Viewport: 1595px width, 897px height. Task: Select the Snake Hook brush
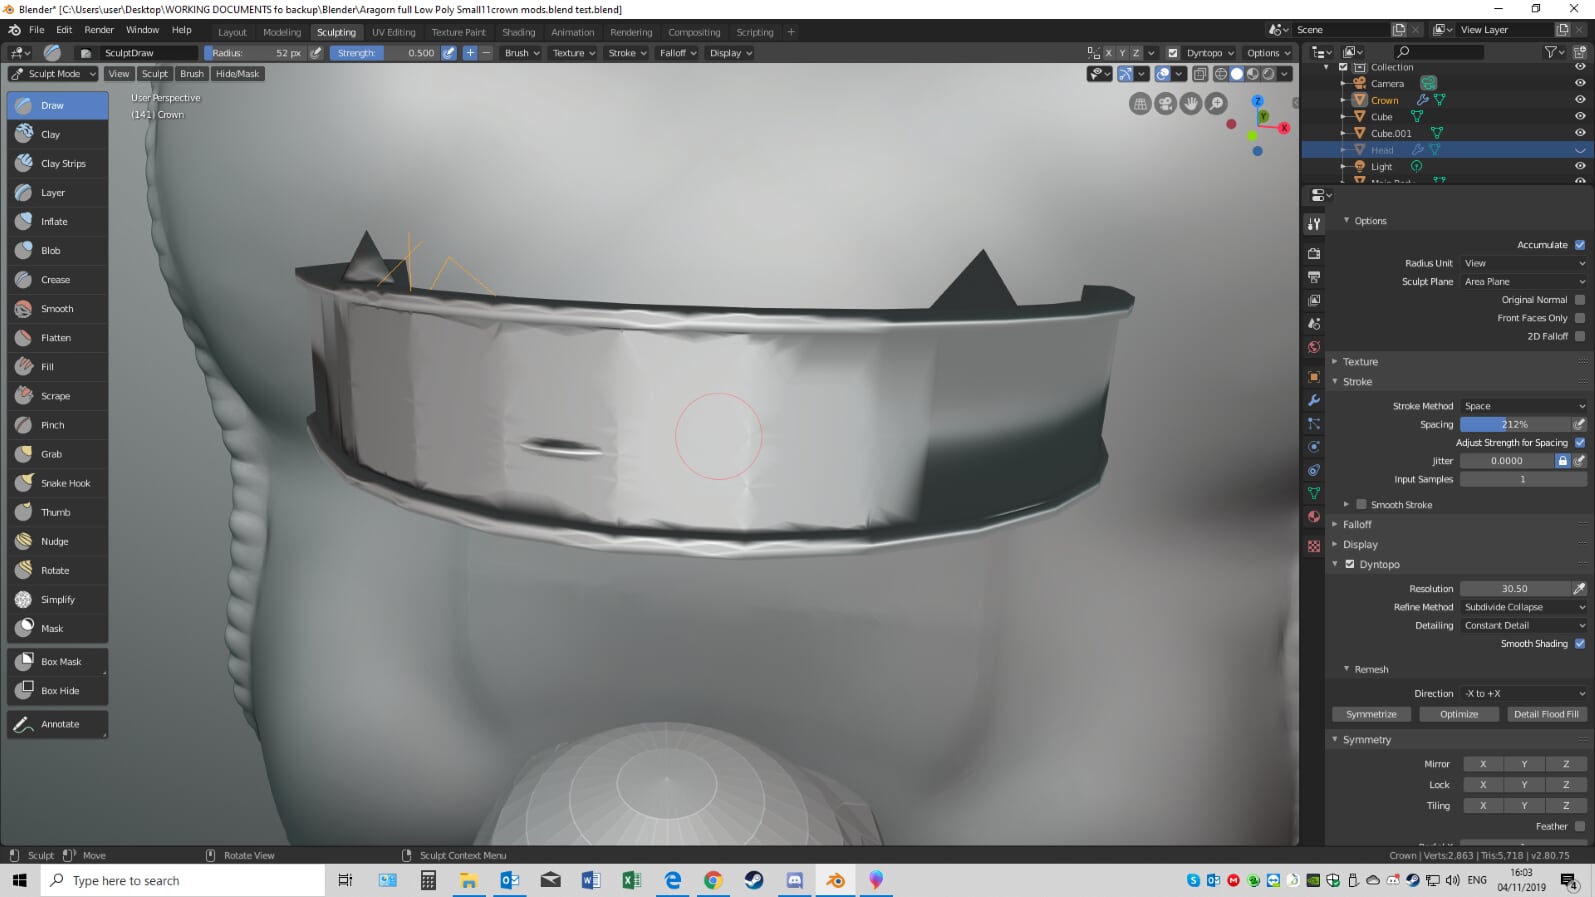(x=58, y=482)
